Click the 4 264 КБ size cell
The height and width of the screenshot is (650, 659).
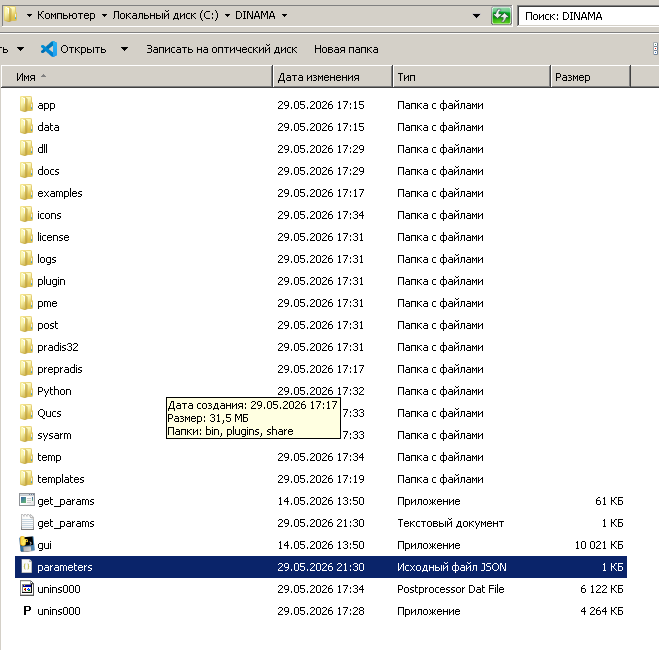tap(601, 611)
